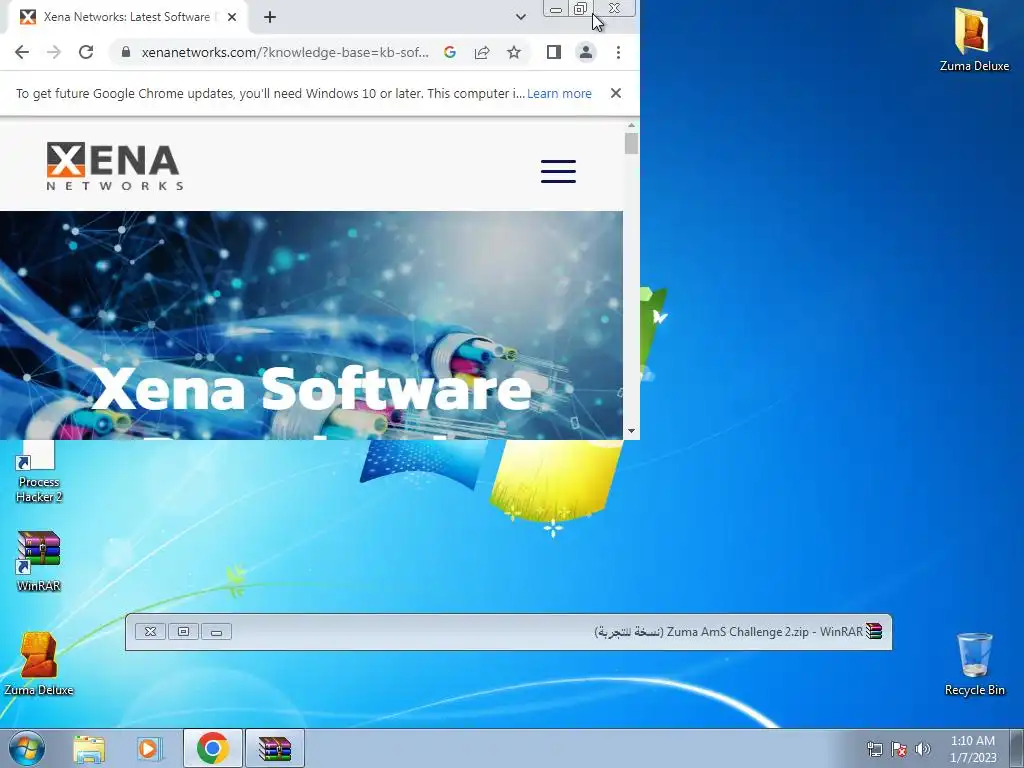
Task: Select the Process Hacker 2 shortcut
Action: click(39, 472)
